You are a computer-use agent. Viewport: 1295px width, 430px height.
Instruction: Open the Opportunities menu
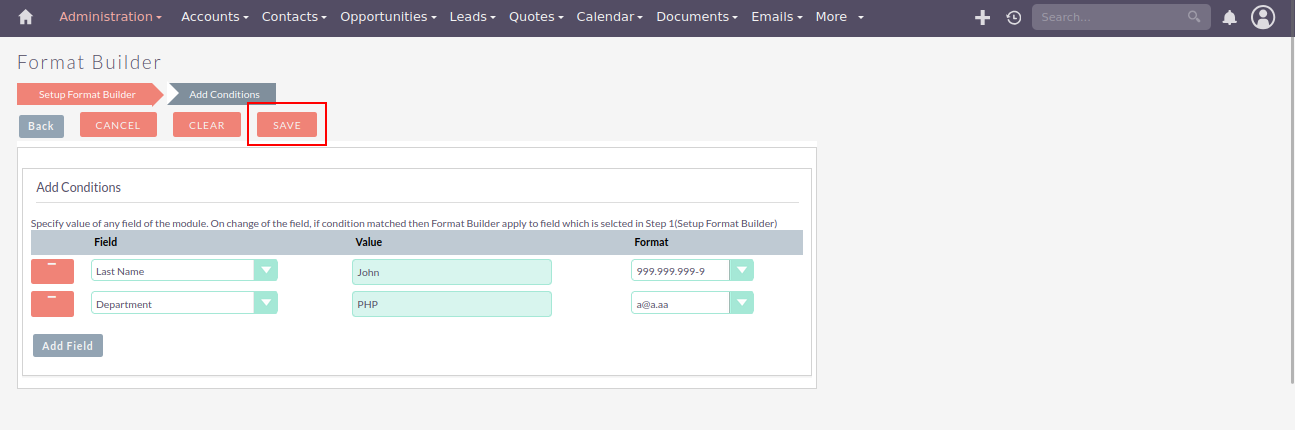click(388, 17)
